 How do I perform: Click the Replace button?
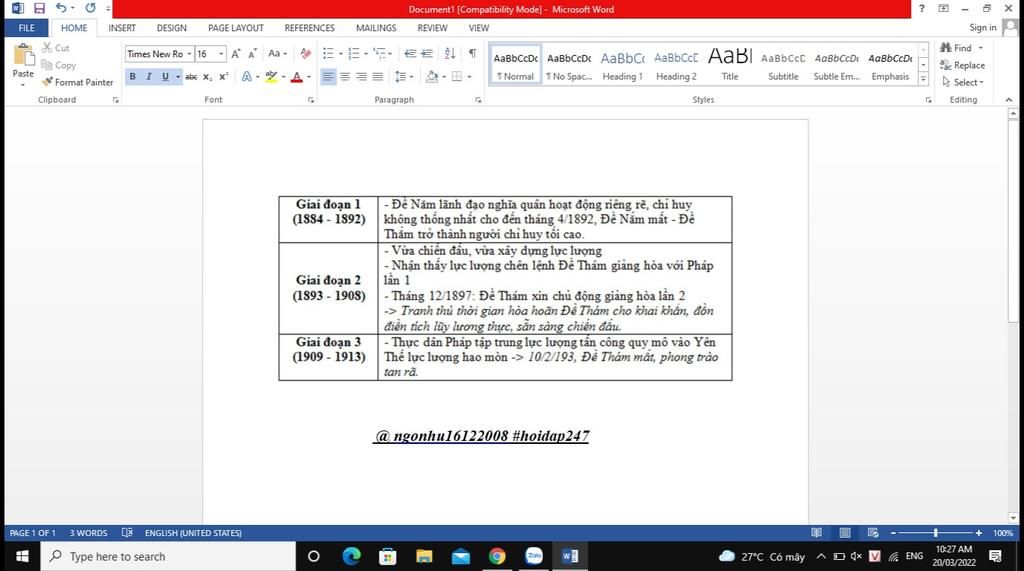963,65
